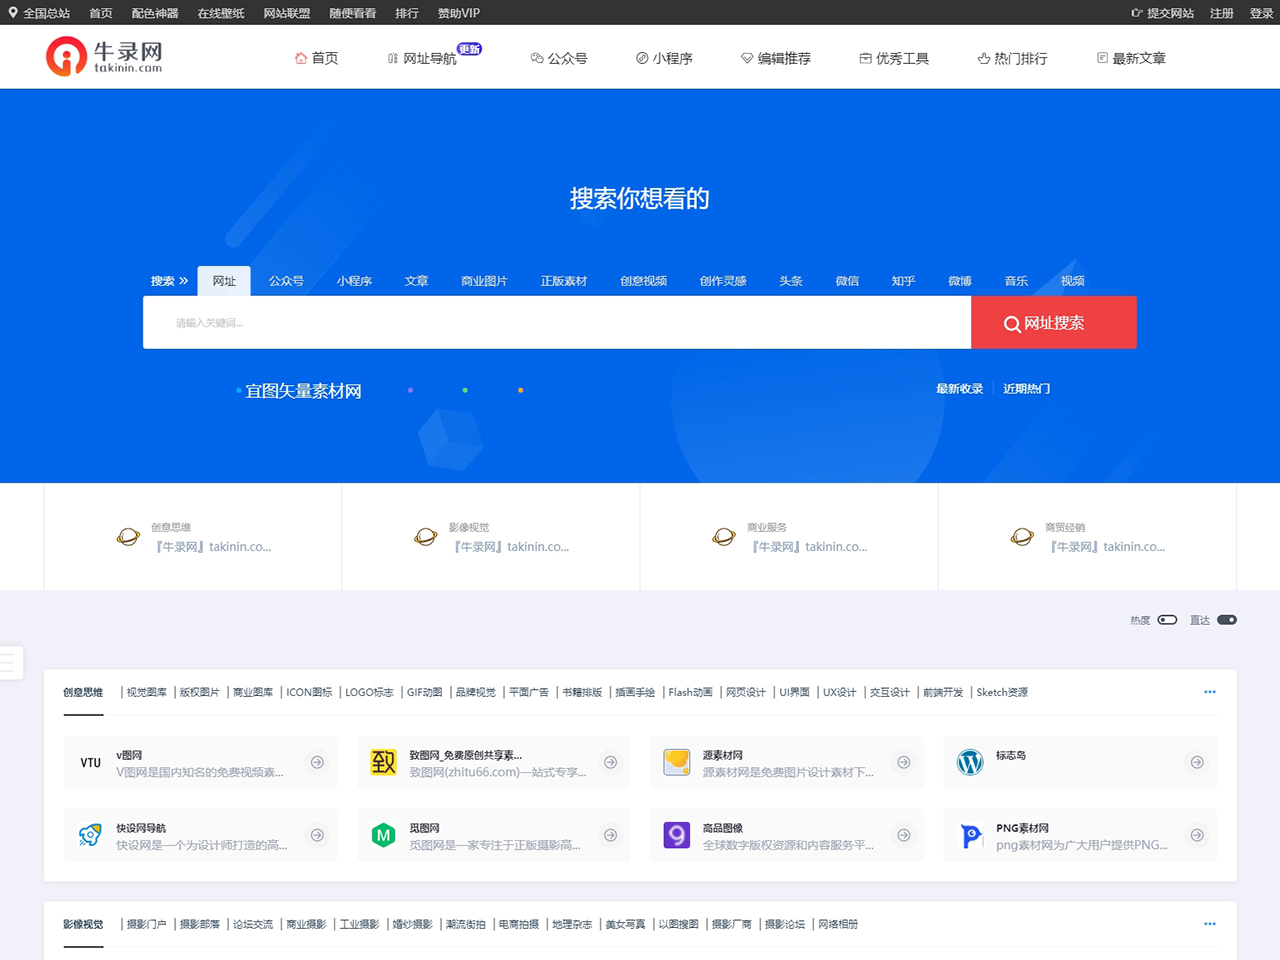Image resolution: width=1280 pixels, height=960 pixels.
Task: Open 小程序 via its nav icon
Action: (x=640, y=58)
